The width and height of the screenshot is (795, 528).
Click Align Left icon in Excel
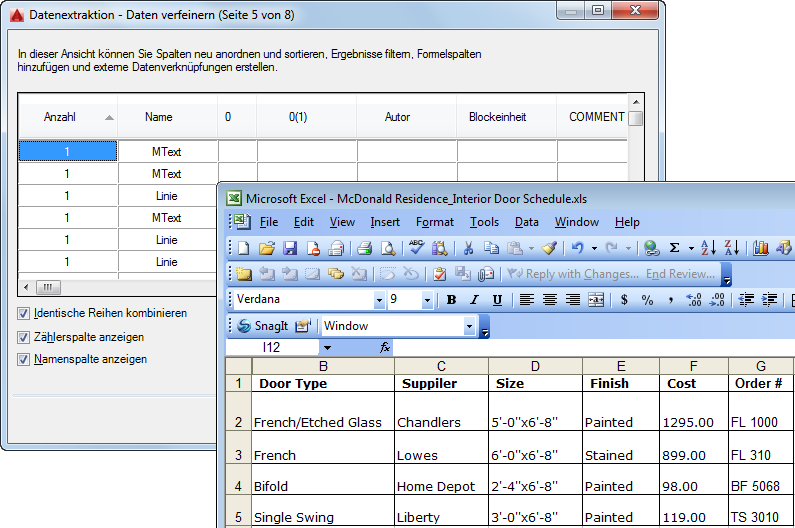[527, 300]
